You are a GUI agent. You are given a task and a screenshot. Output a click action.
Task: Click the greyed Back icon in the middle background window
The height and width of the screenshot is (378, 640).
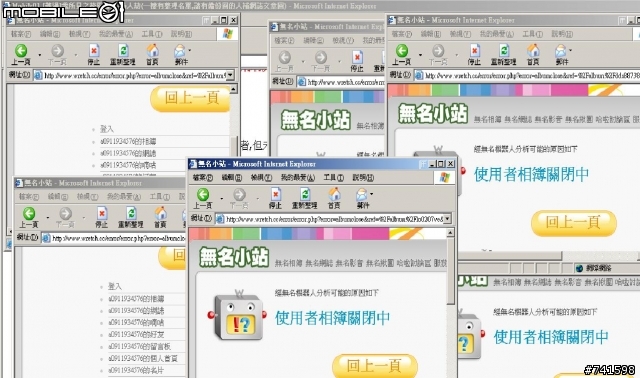284,58
